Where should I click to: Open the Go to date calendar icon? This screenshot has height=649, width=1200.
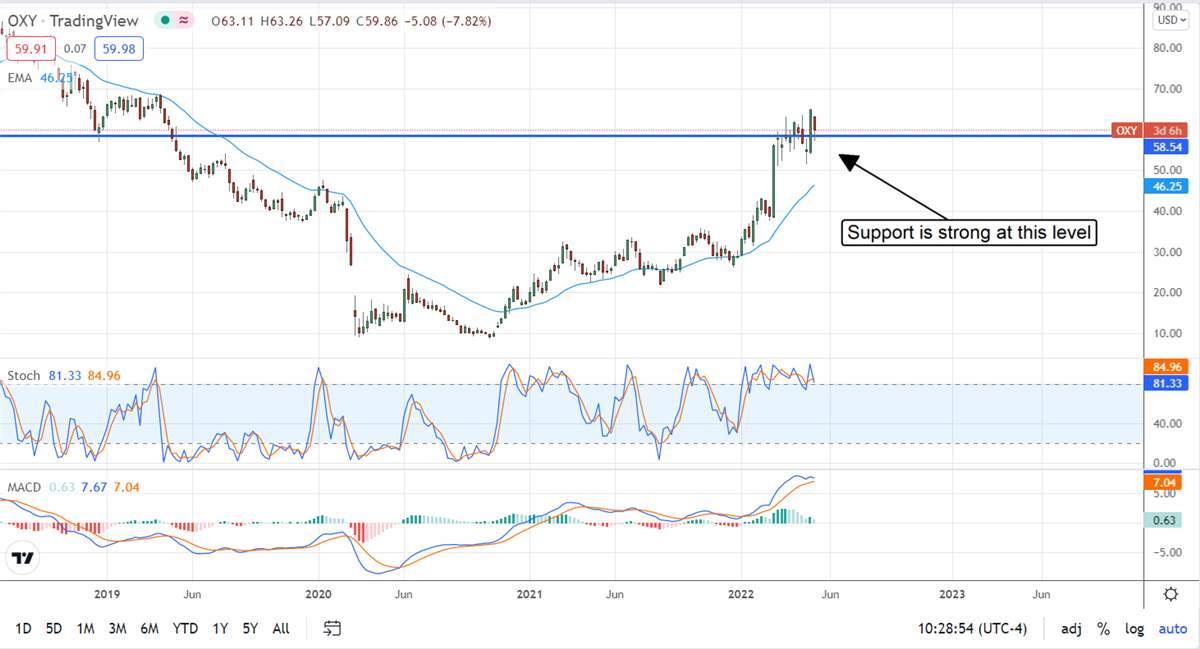[x=332, y=629]
